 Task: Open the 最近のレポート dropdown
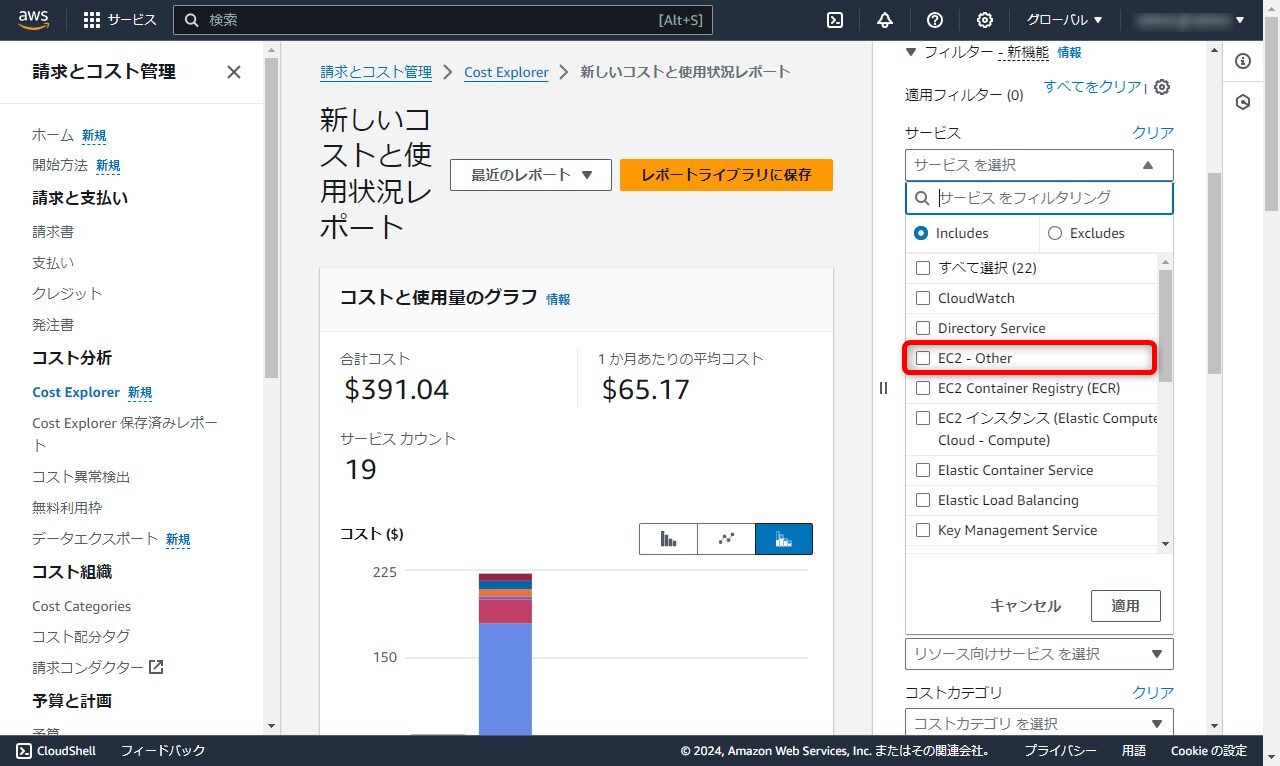(x=530, y=174)
